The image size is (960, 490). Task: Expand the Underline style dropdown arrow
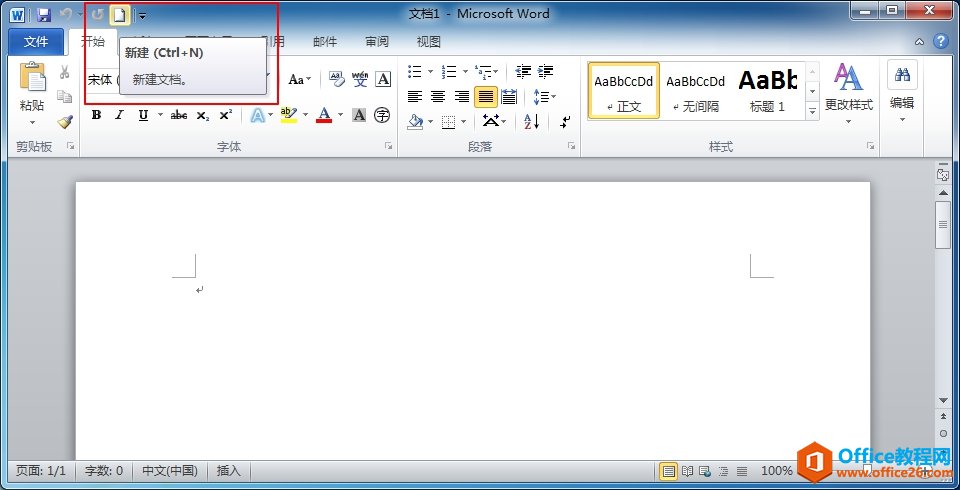click(x=160, y=115)
